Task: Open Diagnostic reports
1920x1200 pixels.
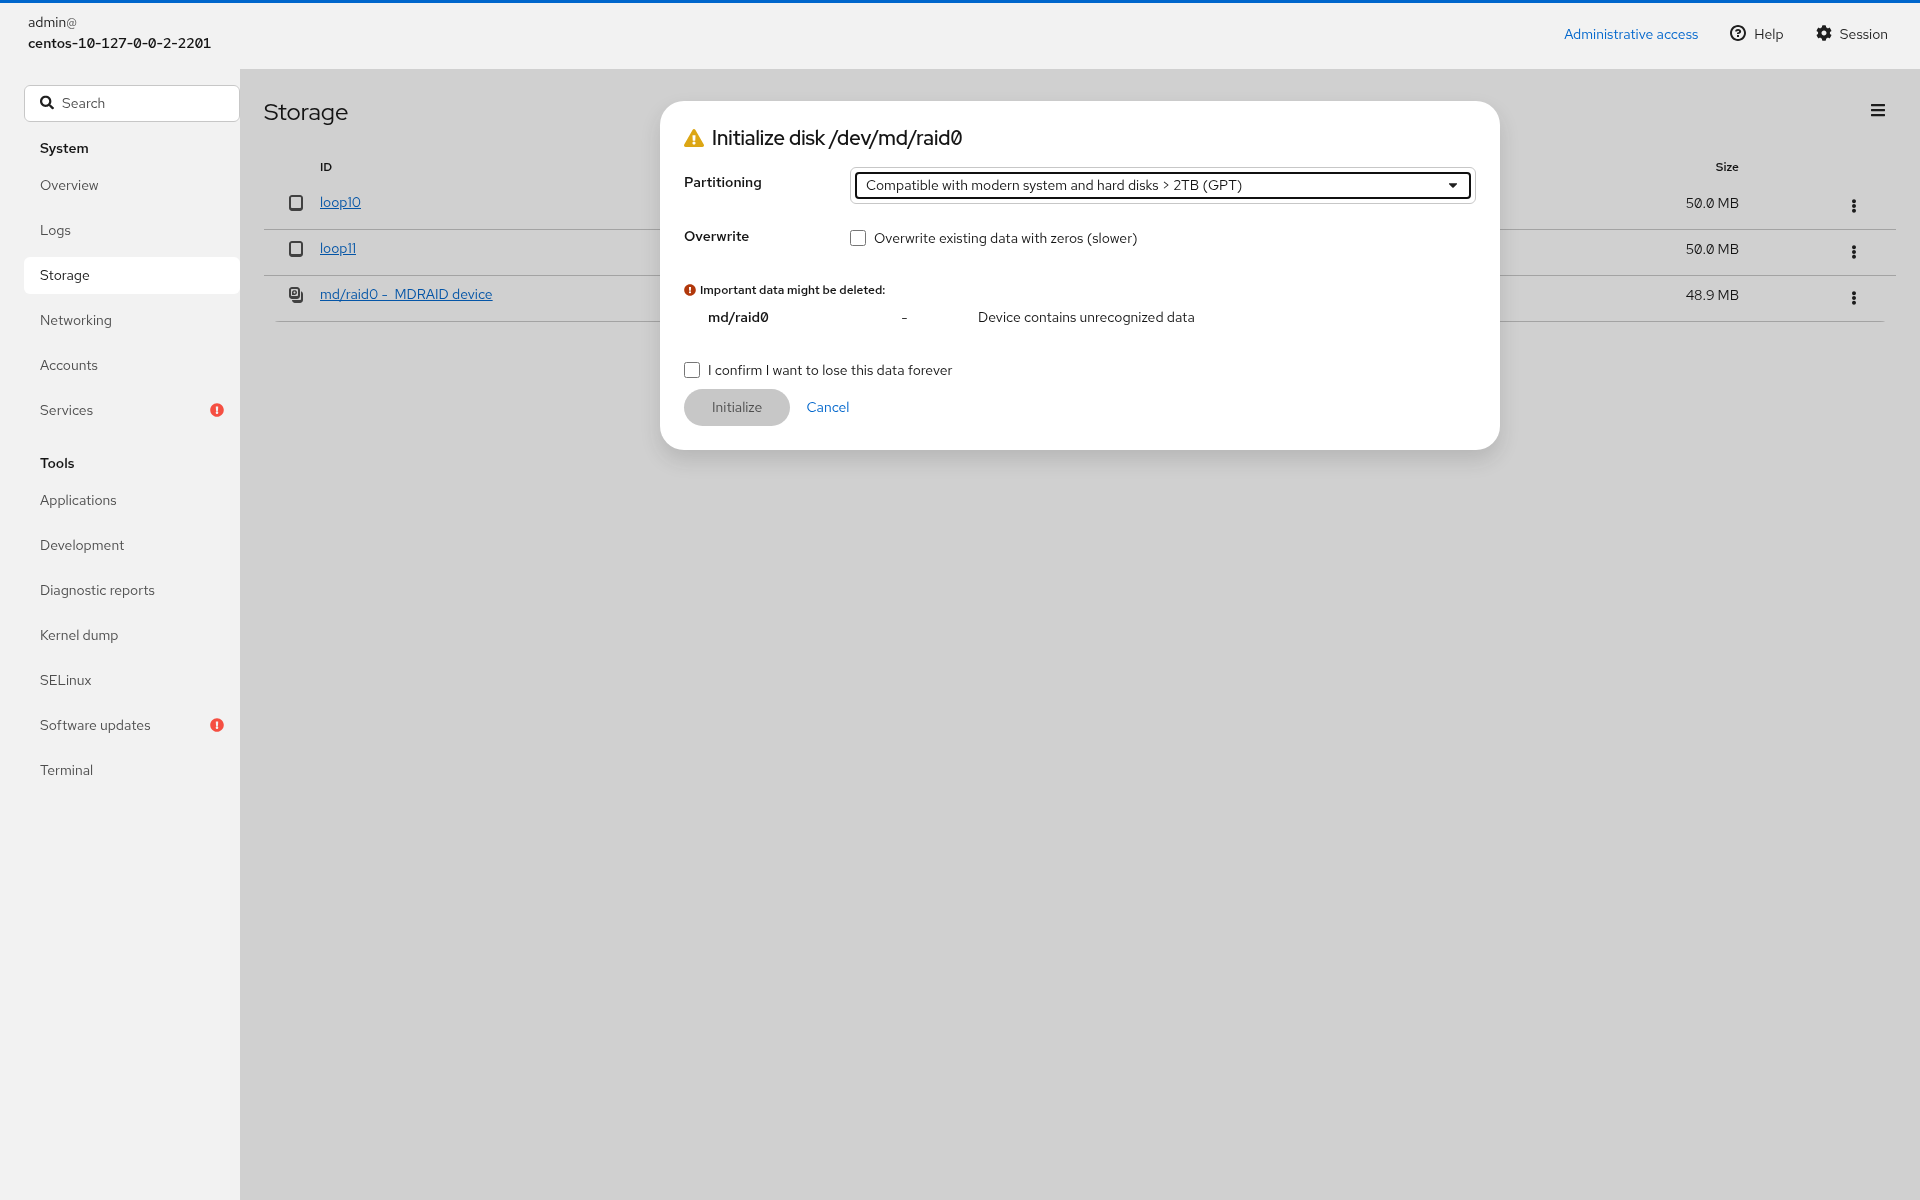Action: coord(131,590)
